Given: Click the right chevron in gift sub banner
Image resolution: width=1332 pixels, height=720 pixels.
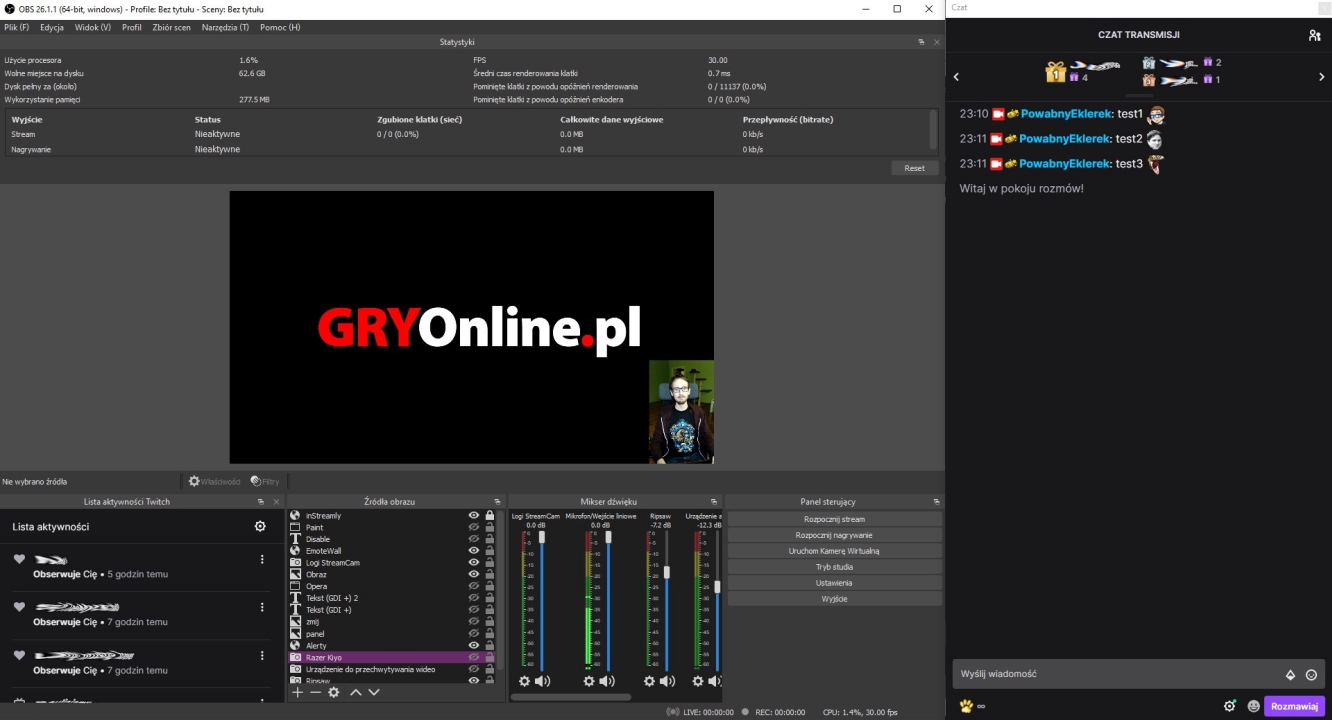Looking at the screenshot, I should click(x=1321, y=76).
